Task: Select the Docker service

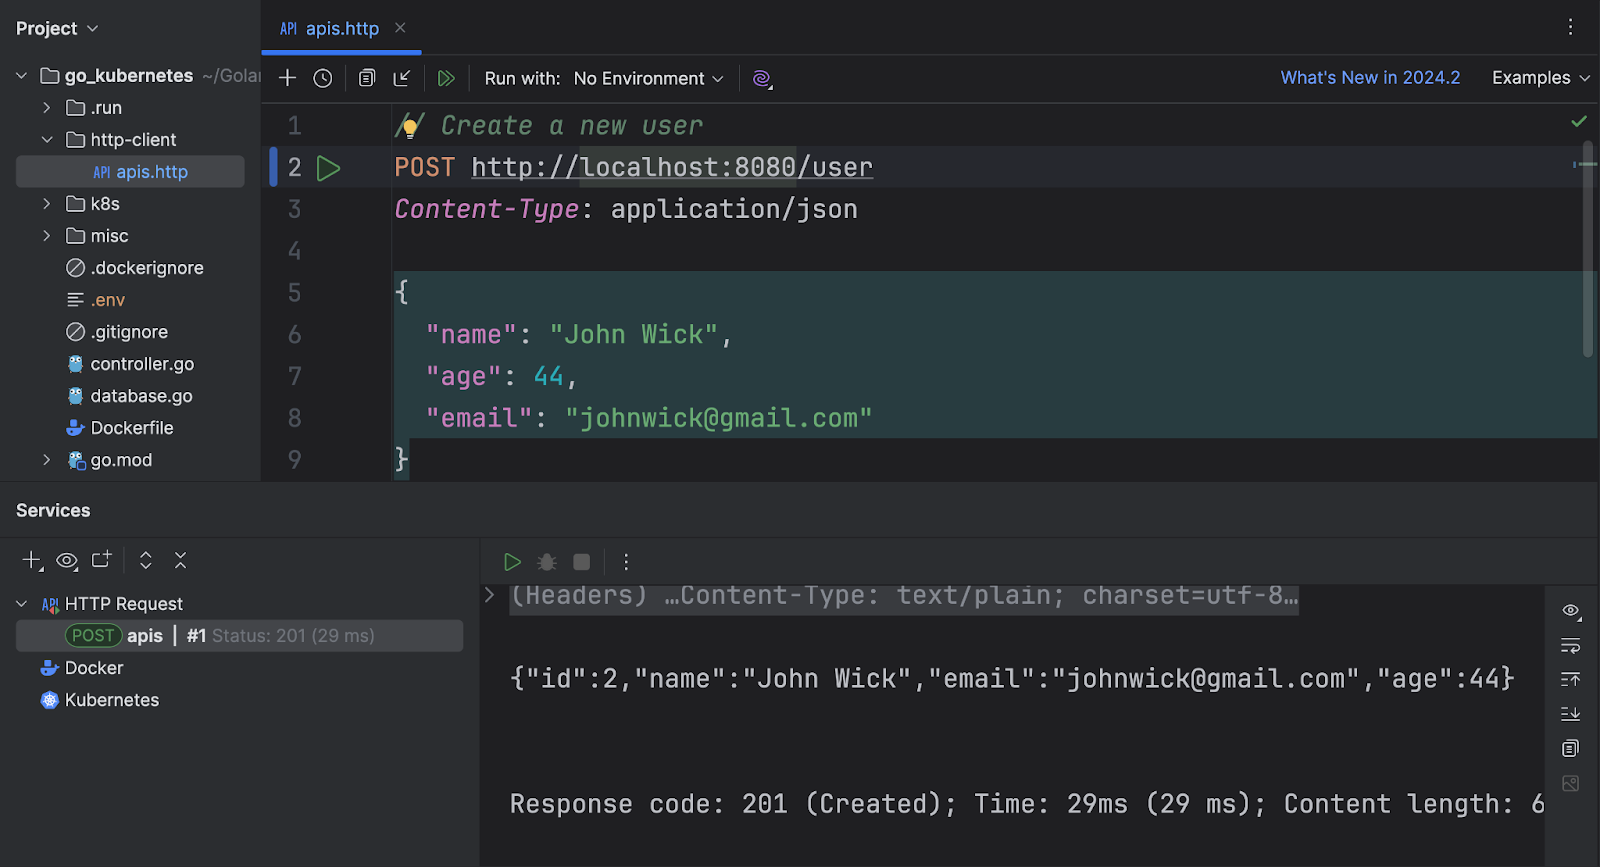Action: tap(82, 668)
